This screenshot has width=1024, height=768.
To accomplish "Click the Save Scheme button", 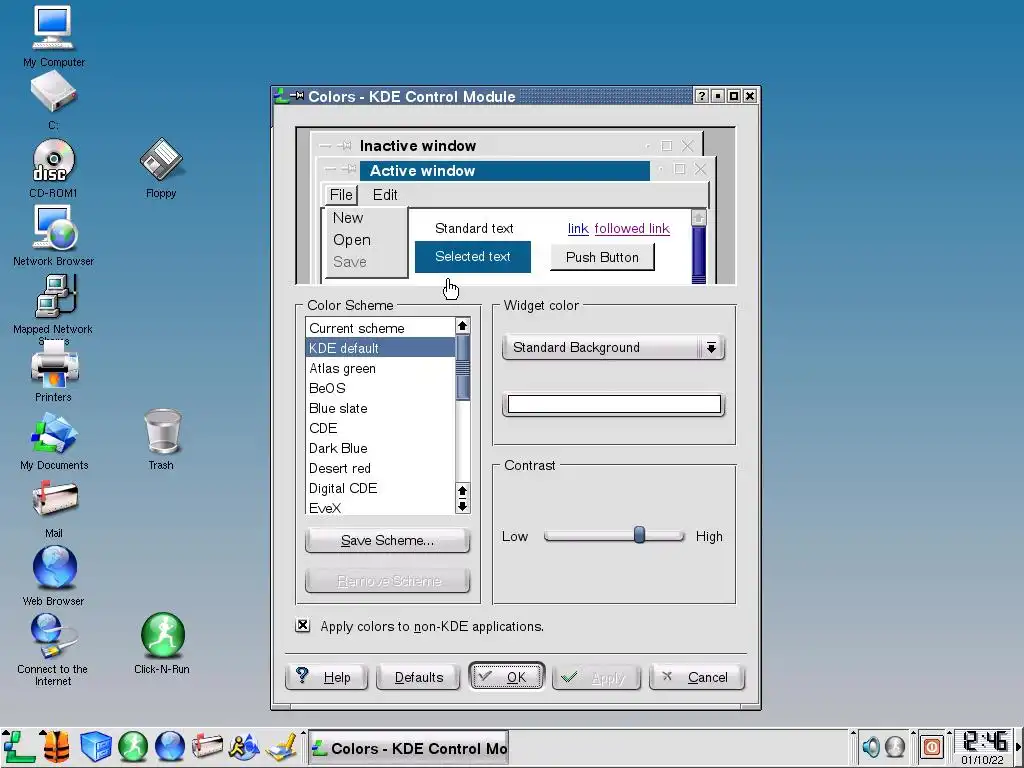I will click(x=387, y=541).
